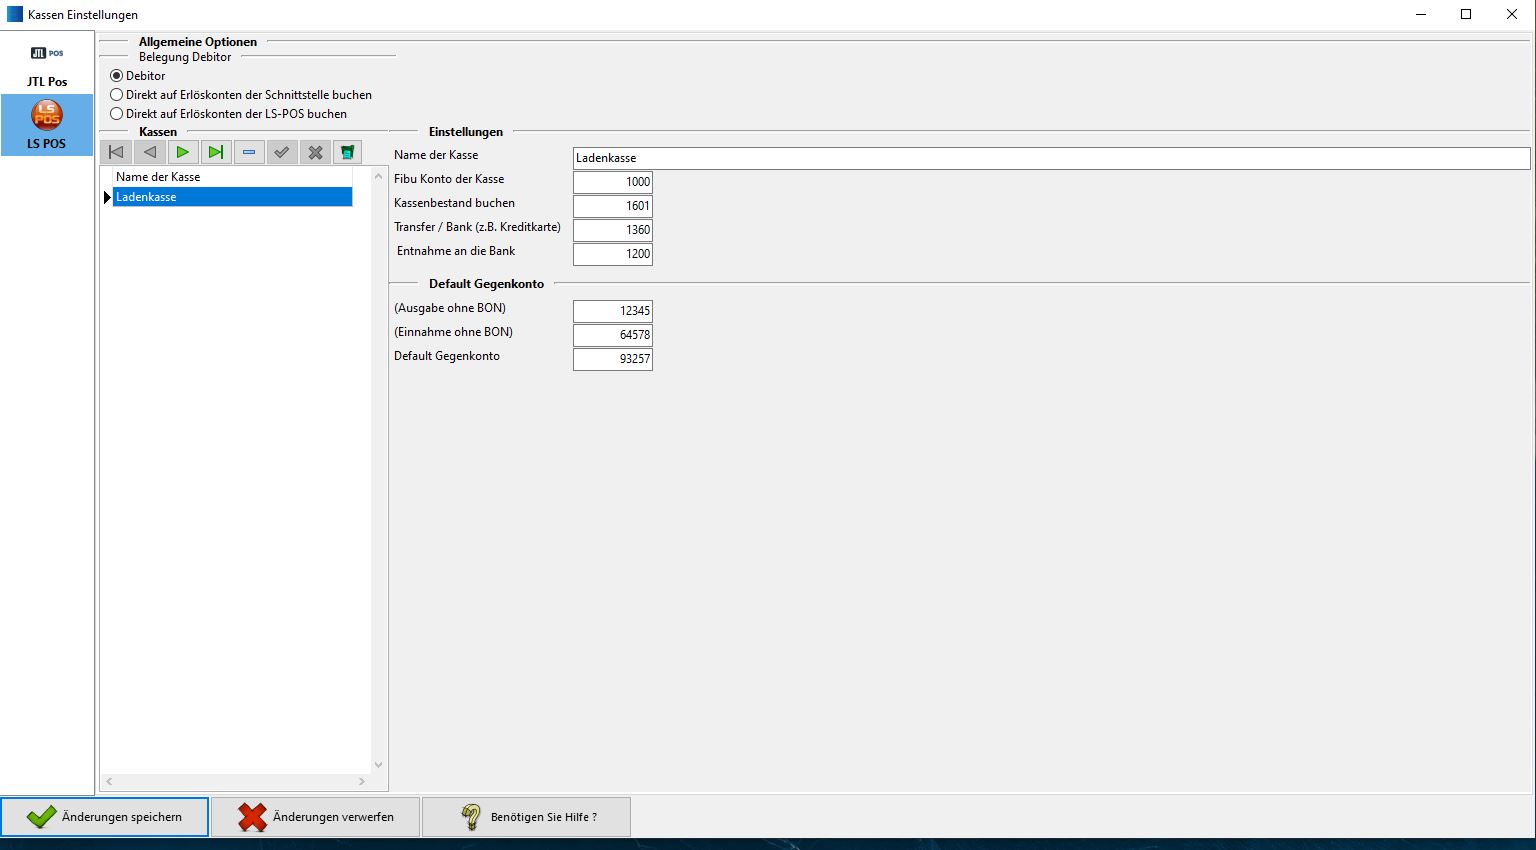Viewport: 1536px width, 850px height.
Task: Switch to LS POS tab
Action: [x=47, y=125]
